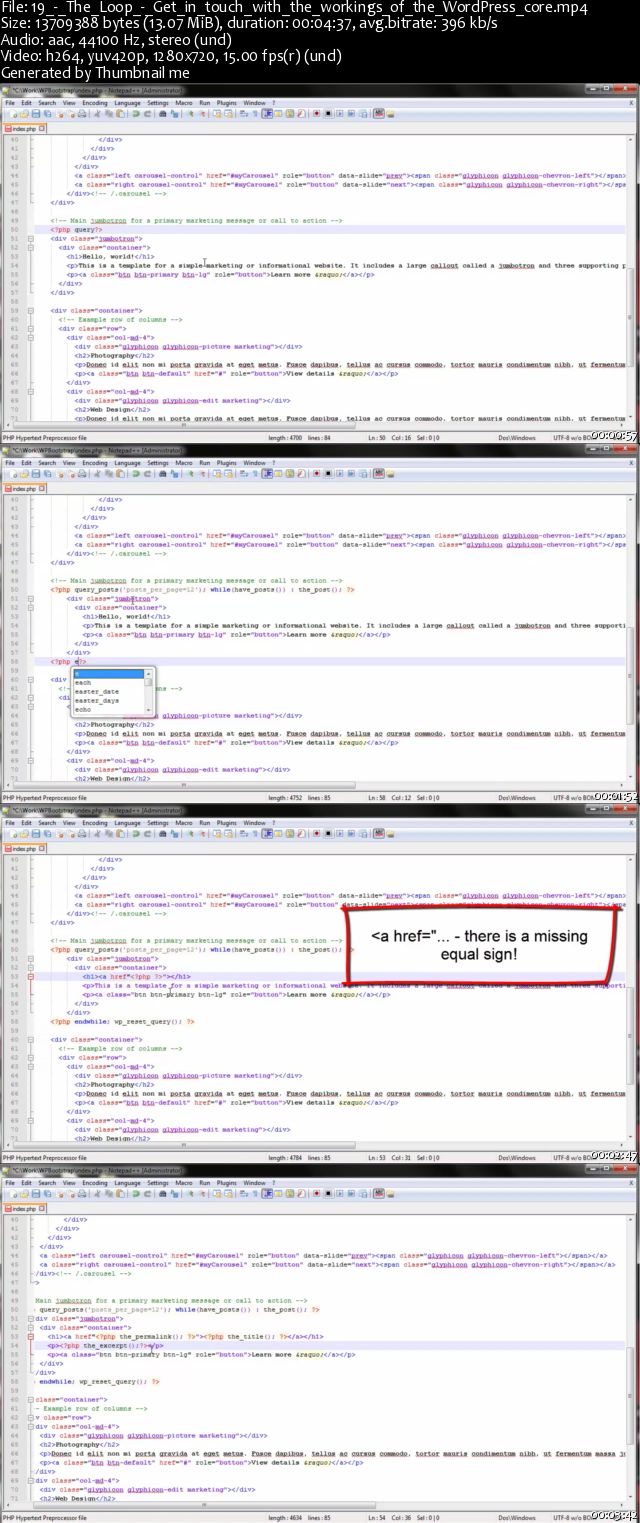Image resolution: width=640 pixels, height=1523 pixels.
Task: Open Settings menu in 00:01:52 frame
Action: (x=158, y=463)
